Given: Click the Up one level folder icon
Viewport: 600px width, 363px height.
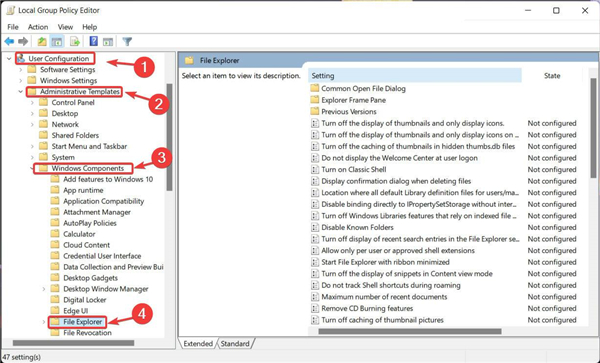Looking at the screenshot, I should 42,41.
